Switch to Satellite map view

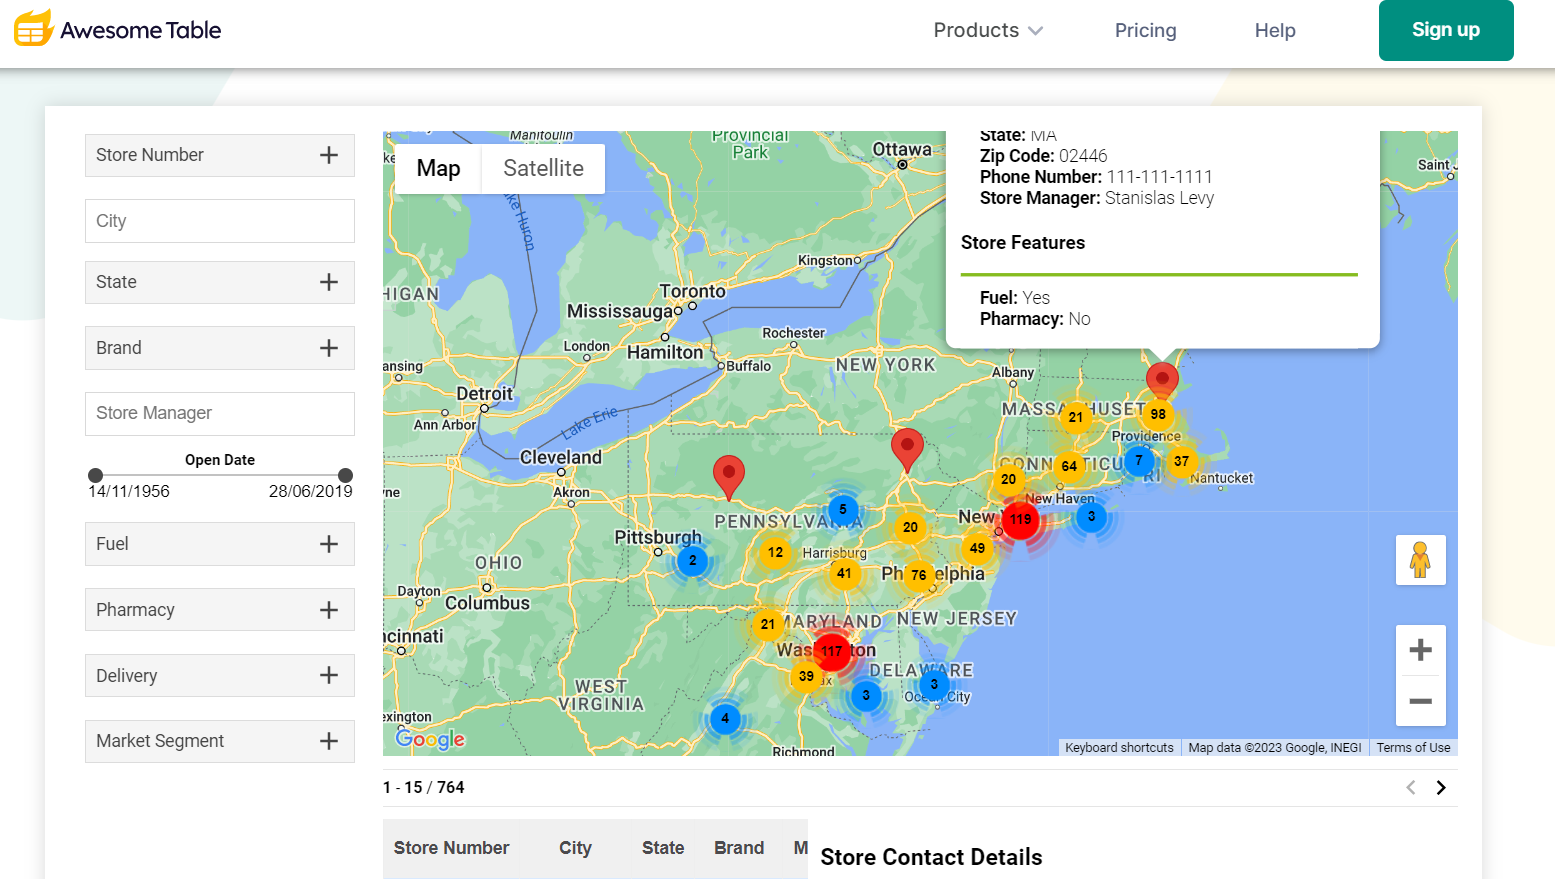pyautogui.click(x=543, y=168)
